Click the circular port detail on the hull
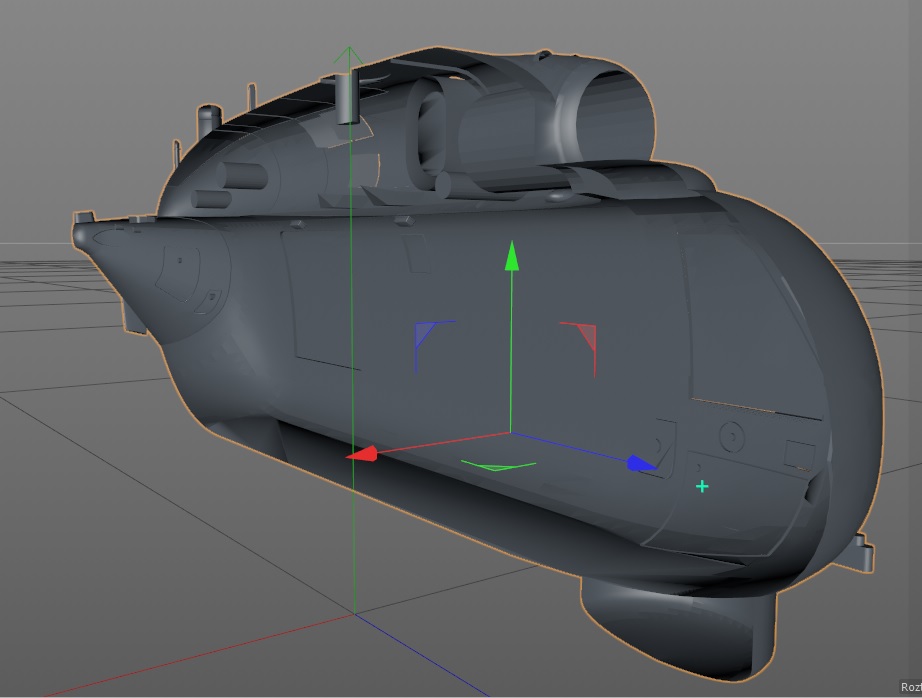 [x=732, y=438]
